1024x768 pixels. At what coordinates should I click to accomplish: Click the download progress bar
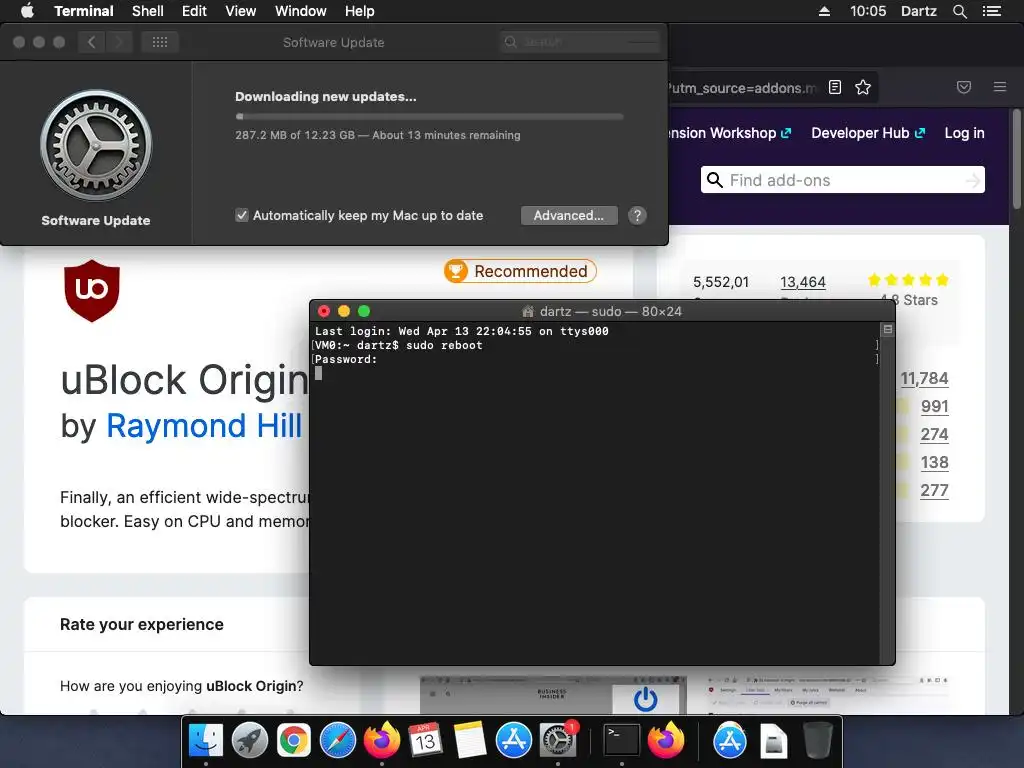pos(429,117)
